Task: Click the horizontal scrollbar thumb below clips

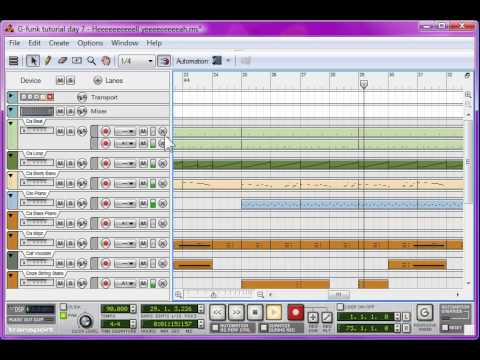Action: pyautogui.click(x=339, y=295)
